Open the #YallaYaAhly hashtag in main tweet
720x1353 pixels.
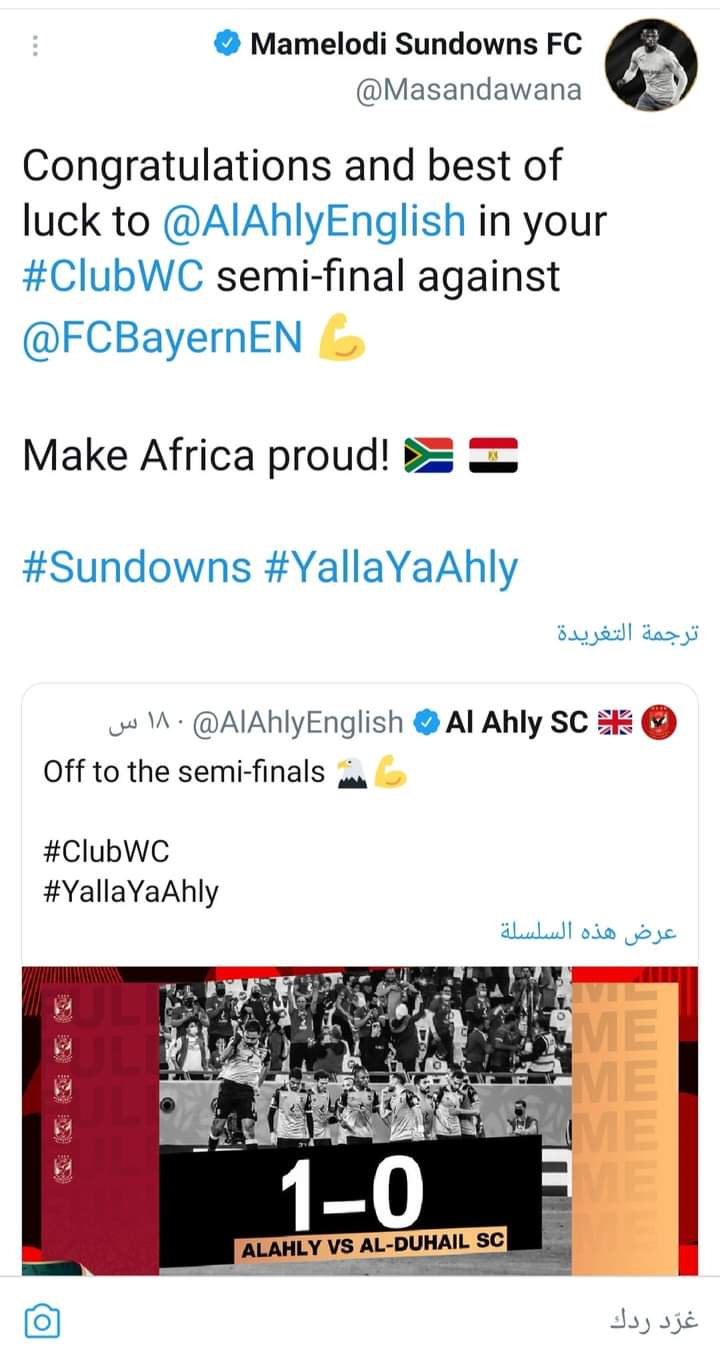391,567
